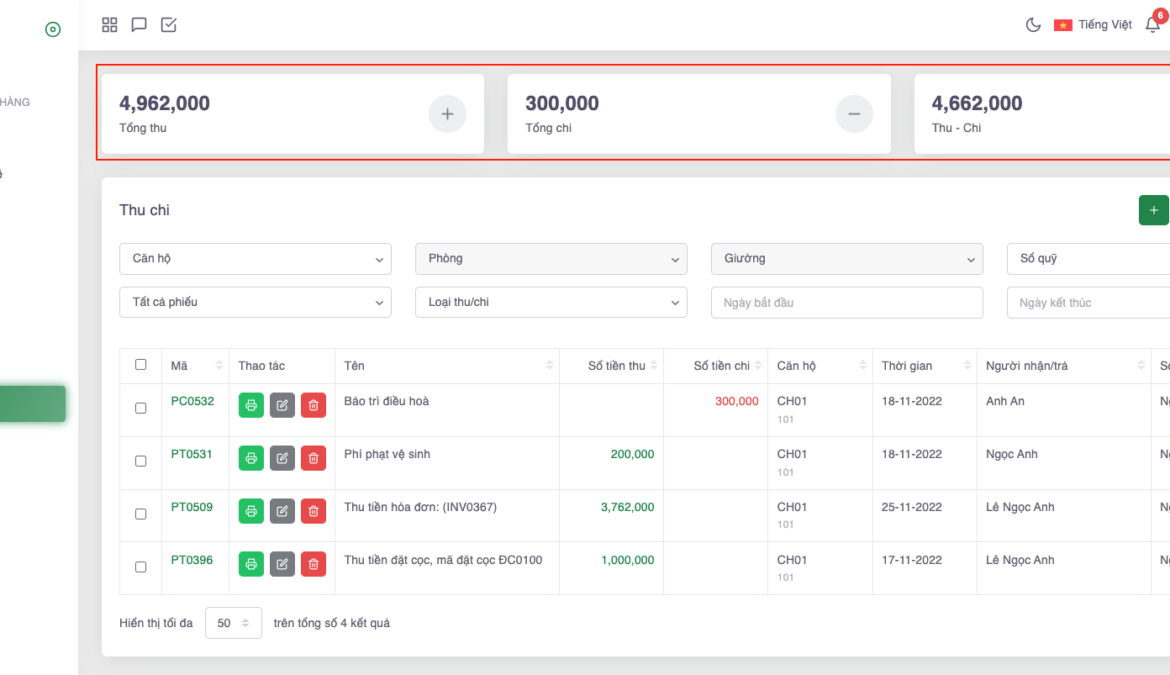
Task: Toggle dark mode moon icon
Action: coord(1033,25)
